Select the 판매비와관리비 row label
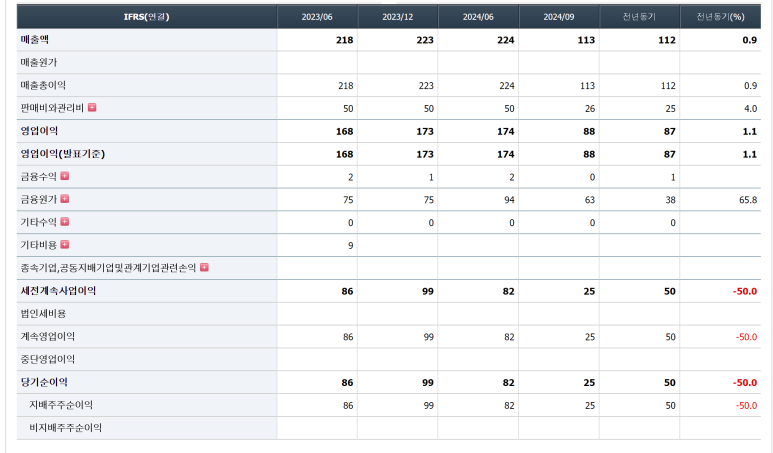 pyautogui.click(x=52, y=107)
